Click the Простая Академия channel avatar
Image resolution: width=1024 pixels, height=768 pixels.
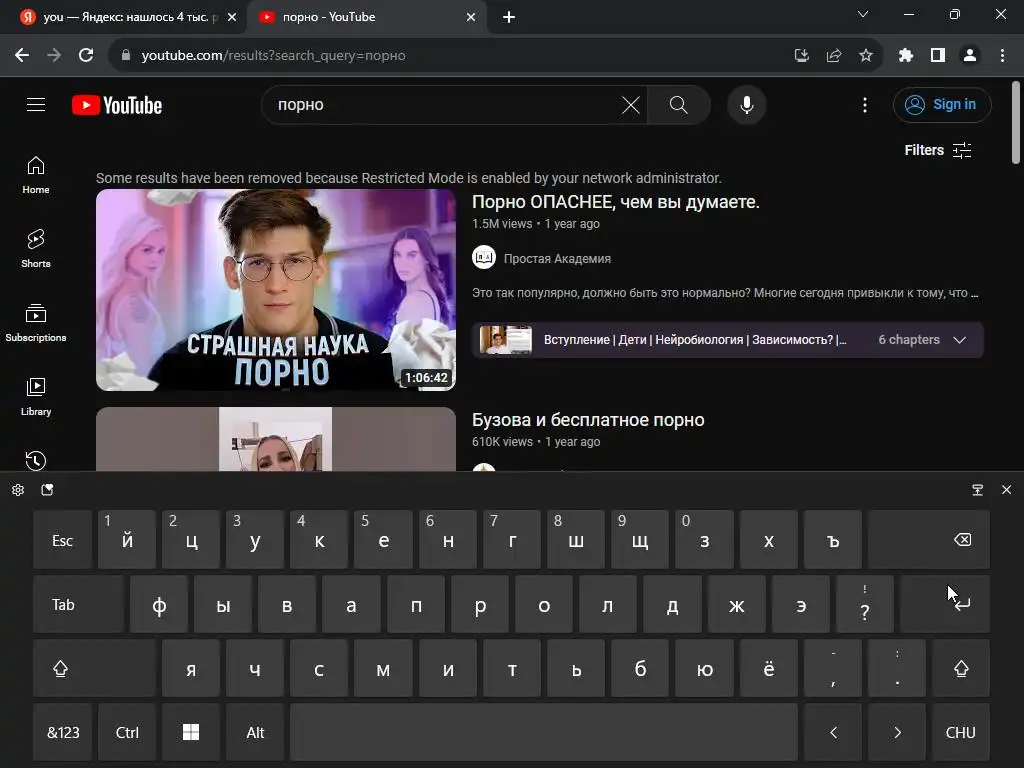(x=484, y=257)
